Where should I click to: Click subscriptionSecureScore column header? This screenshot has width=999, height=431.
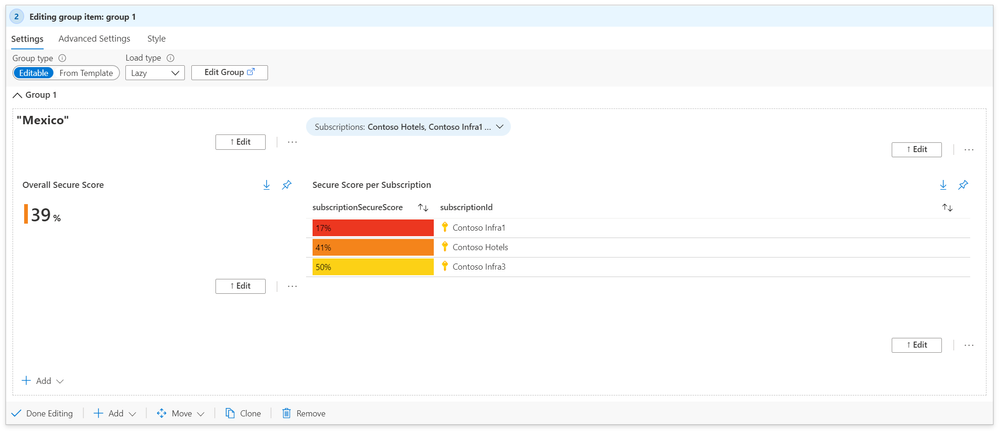click(x=357, y=208)
